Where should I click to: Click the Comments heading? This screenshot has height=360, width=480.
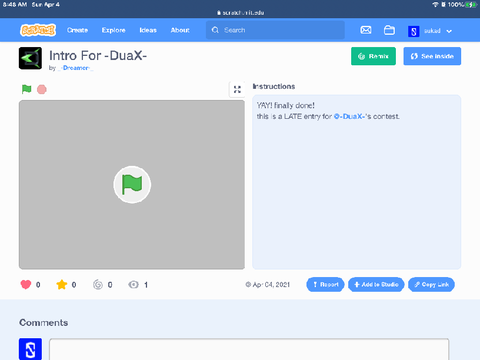43,323
